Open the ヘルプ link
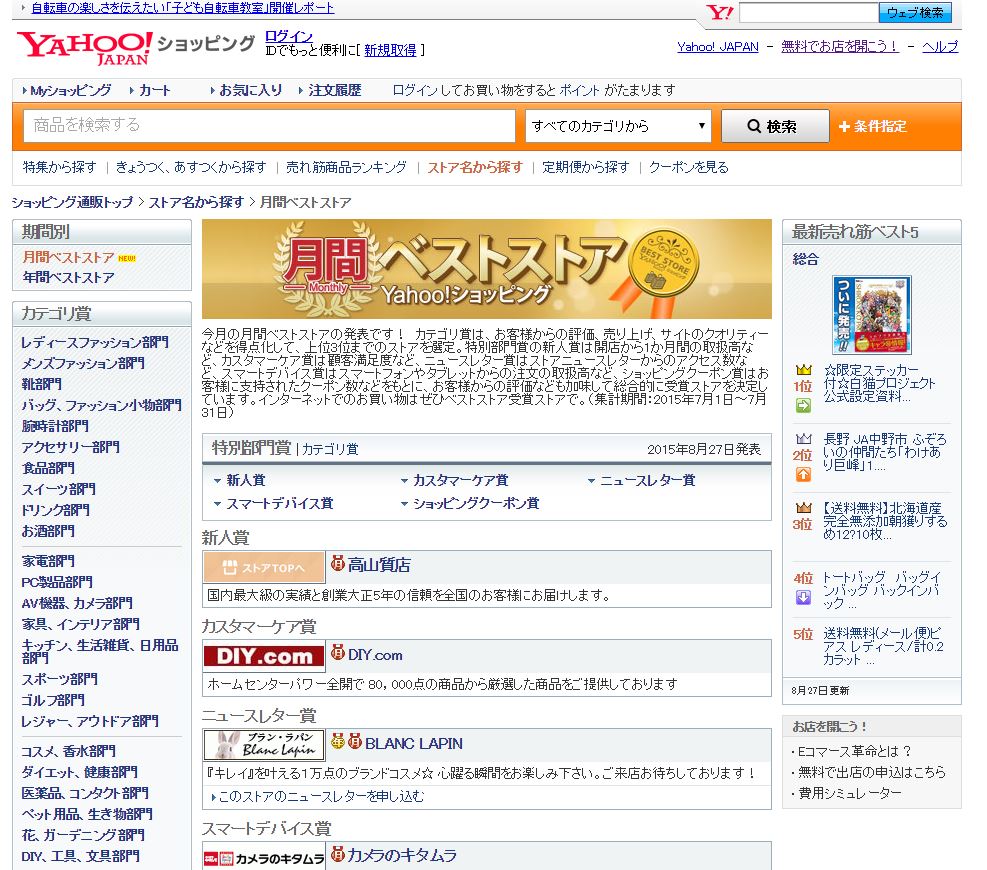Image resolution: width=987 pixels, height=870 pixels. coord(940,47)
